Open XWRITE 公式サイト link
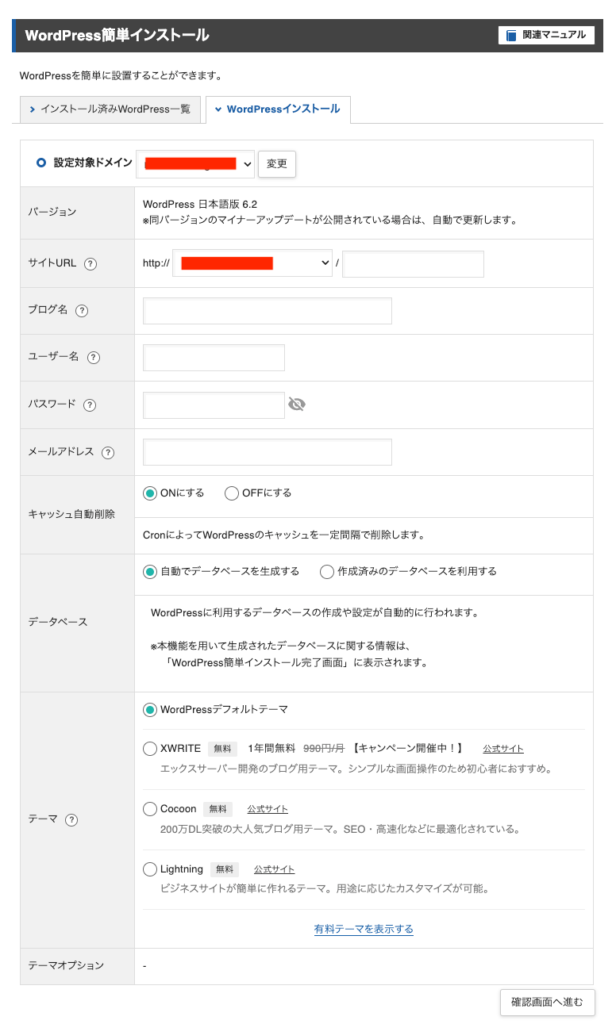 503,749
